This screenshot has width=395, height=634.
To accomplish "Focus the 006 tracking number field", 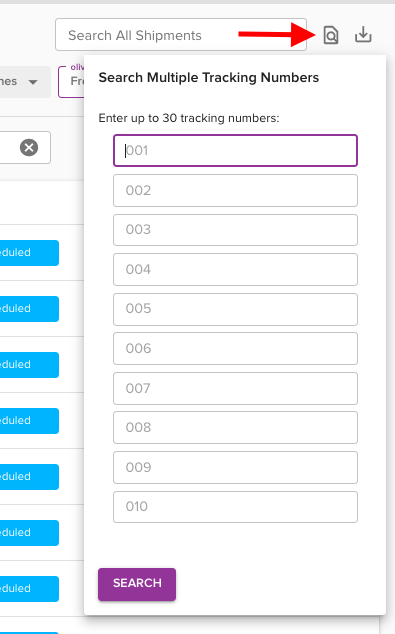I will 235,349.
